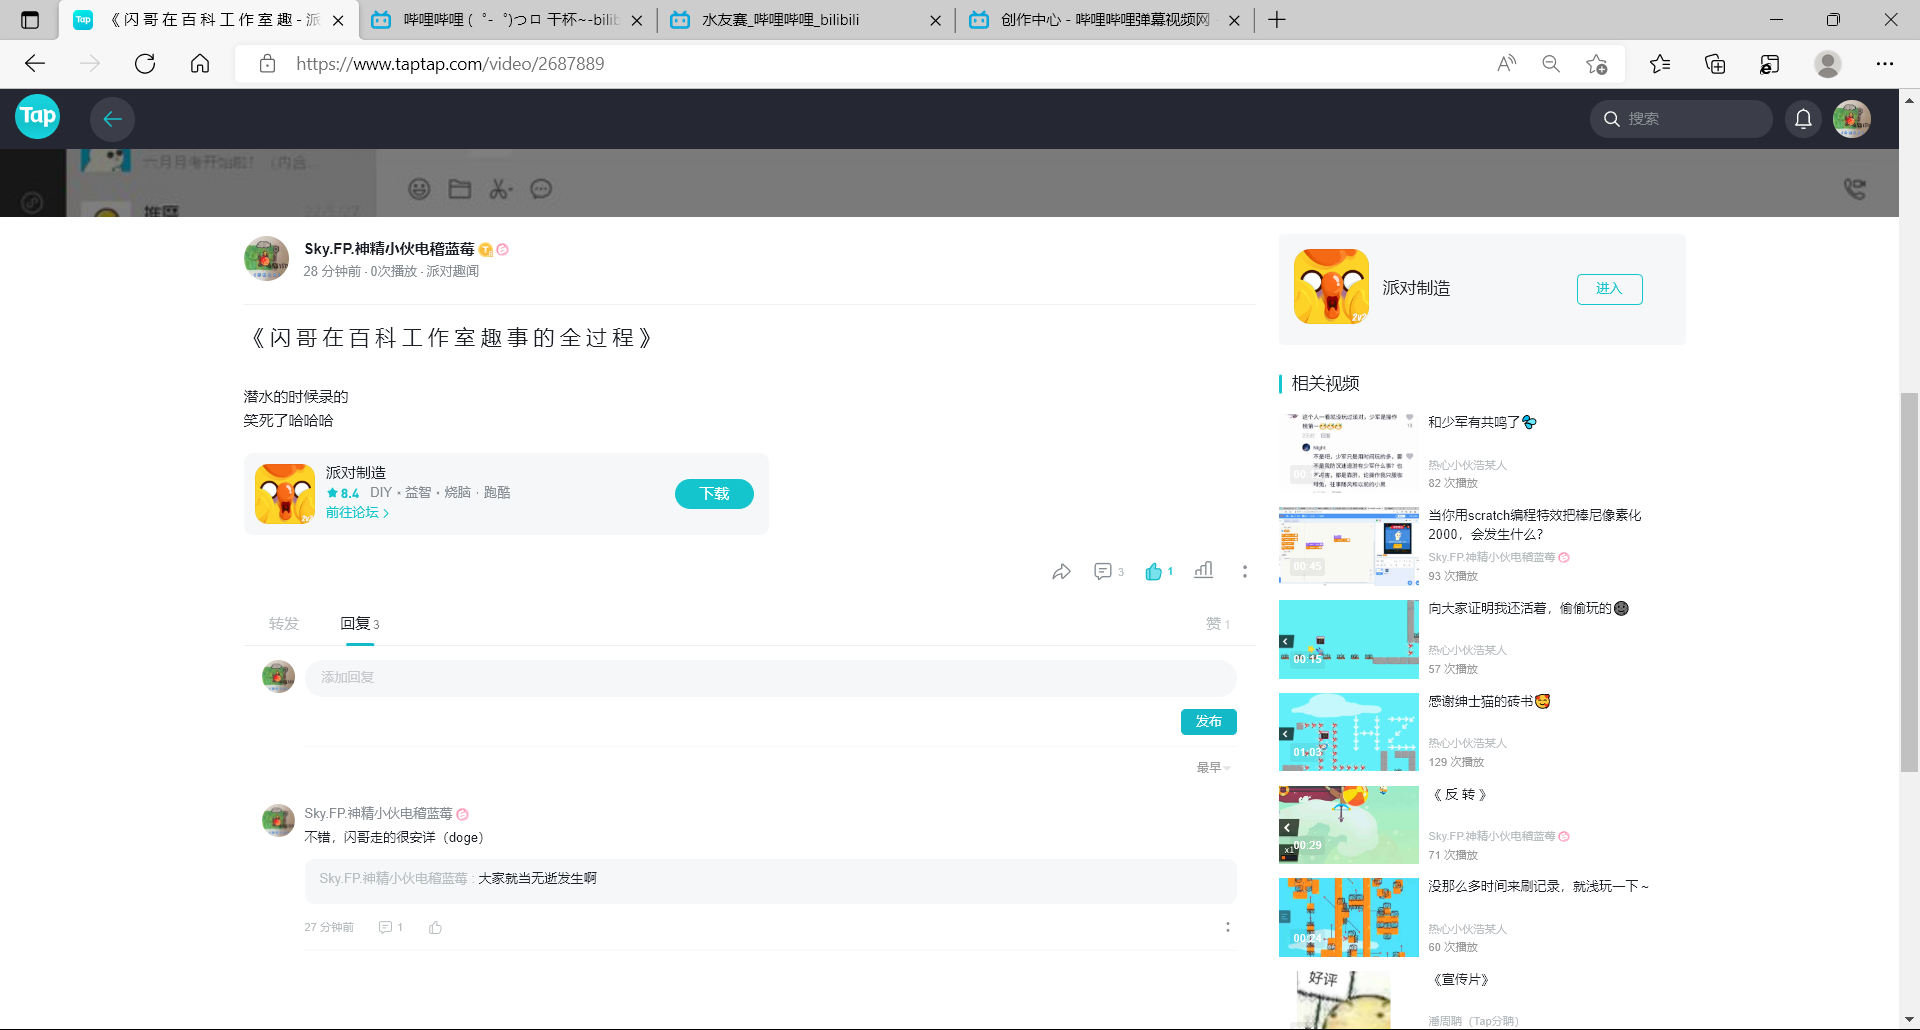
Task: Click the 添加回复 reply input field
Action: click(770, 678)
